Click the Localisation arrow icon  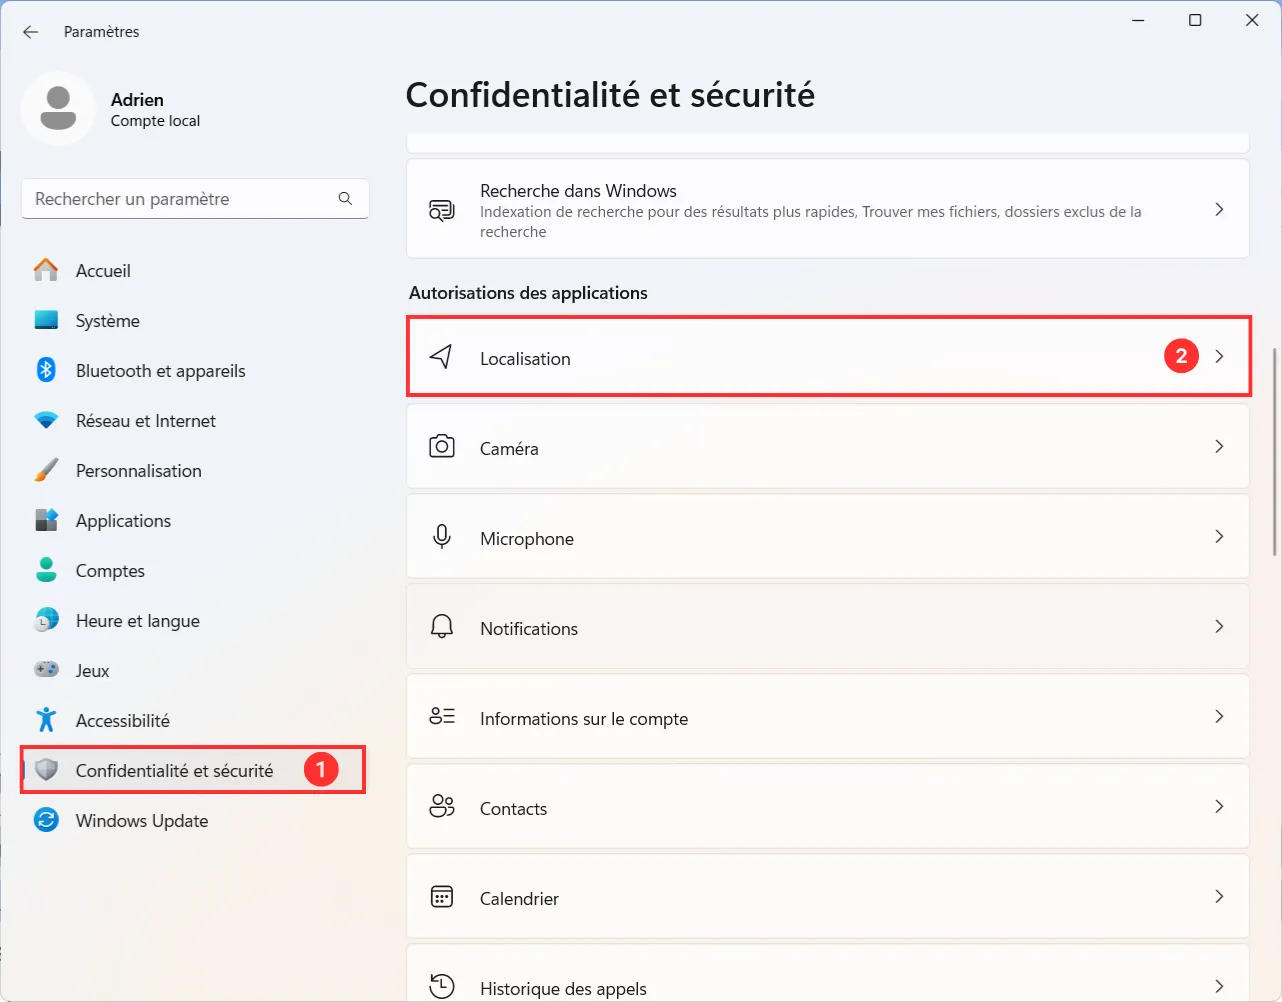pos(441,356)
